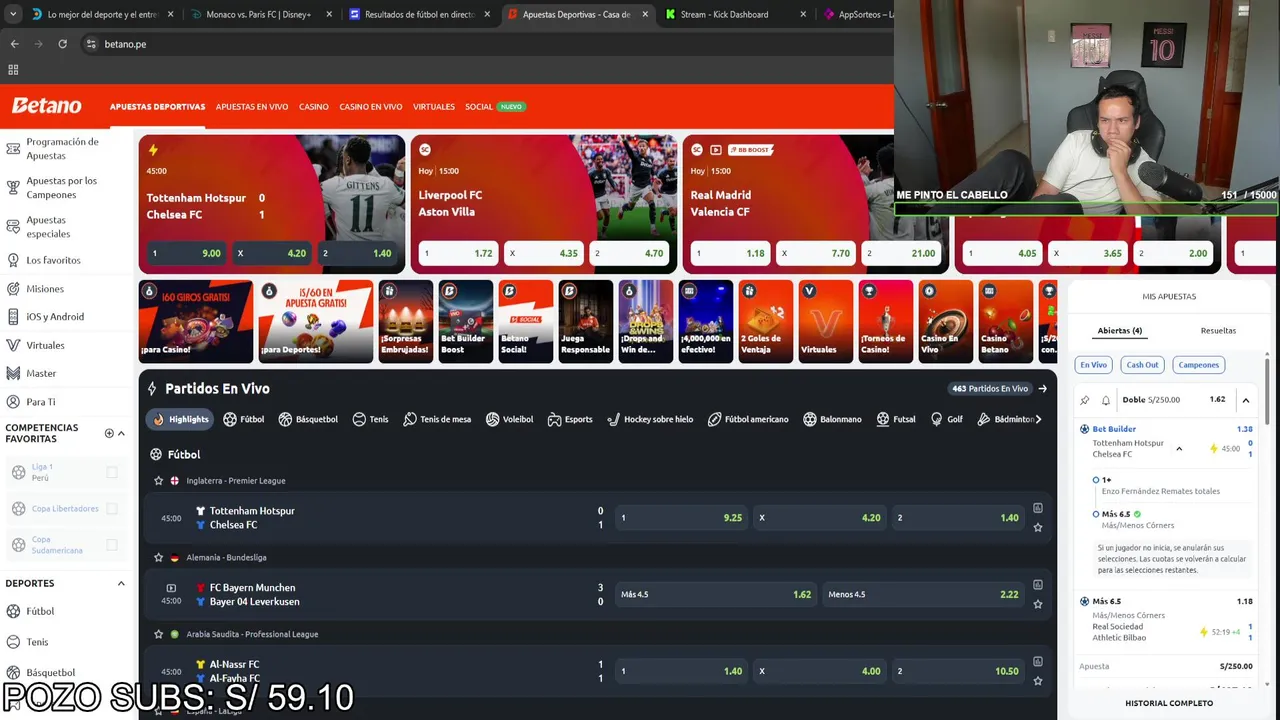The height and width of the screenshot is (720, 1280).
Task: Bet Chelsea win at 1.40 in live row
Action: click(x=958, y=518)
